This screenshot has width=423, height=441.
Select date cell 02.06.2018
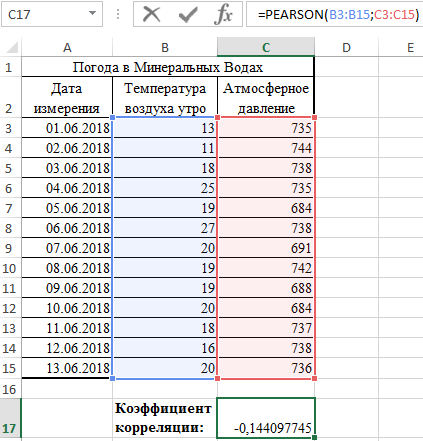pos(67,148)
